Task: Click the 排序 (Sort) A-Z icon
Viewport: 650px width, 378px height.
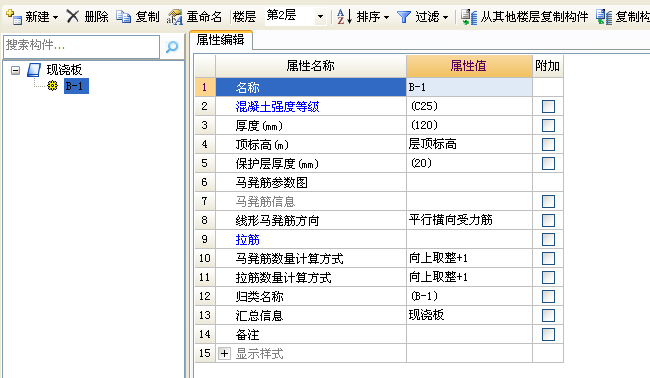Action: pyautogui.click(x=344, y=17)
